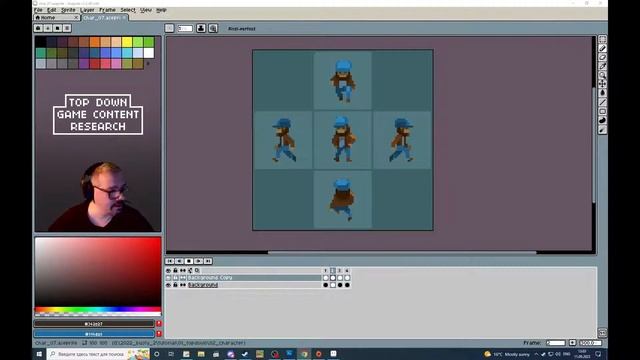Open the Sprite menu
This screenshot has width=640, height=360.
pyautogui.click(x=68, y=10)
